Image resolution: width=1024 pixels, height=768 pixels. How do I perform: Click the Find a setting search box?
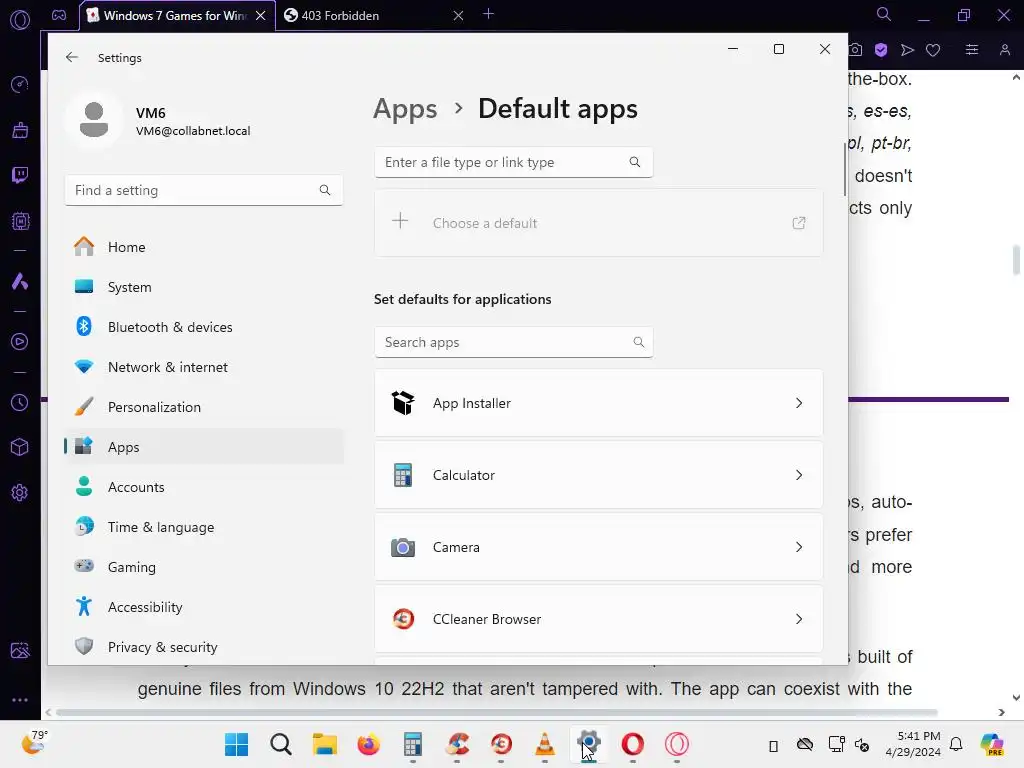tap(204, 190)
